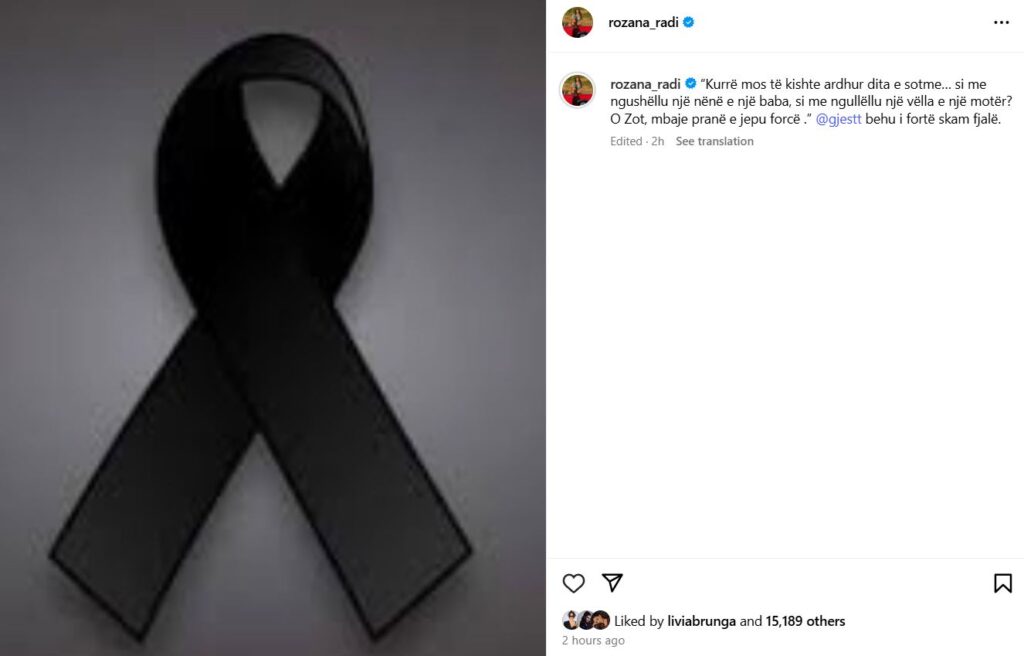Open the rozana_radi username in the header
This screenshot has height=656, width=1024.
(x=643, y=22)
